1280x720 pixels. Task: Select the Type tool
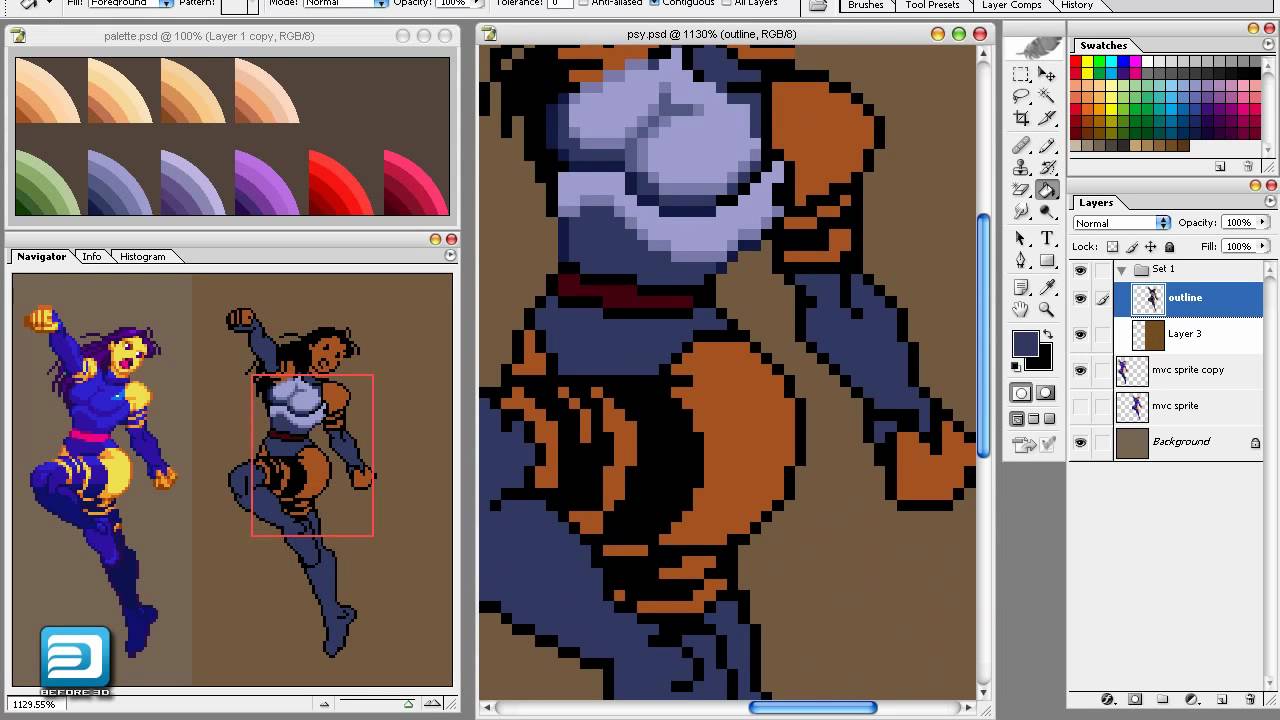[1047, 238]
